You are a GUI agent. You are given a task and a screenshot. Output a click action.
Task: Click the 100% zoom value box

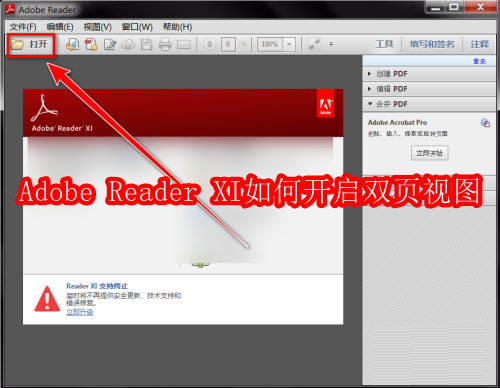270,44
